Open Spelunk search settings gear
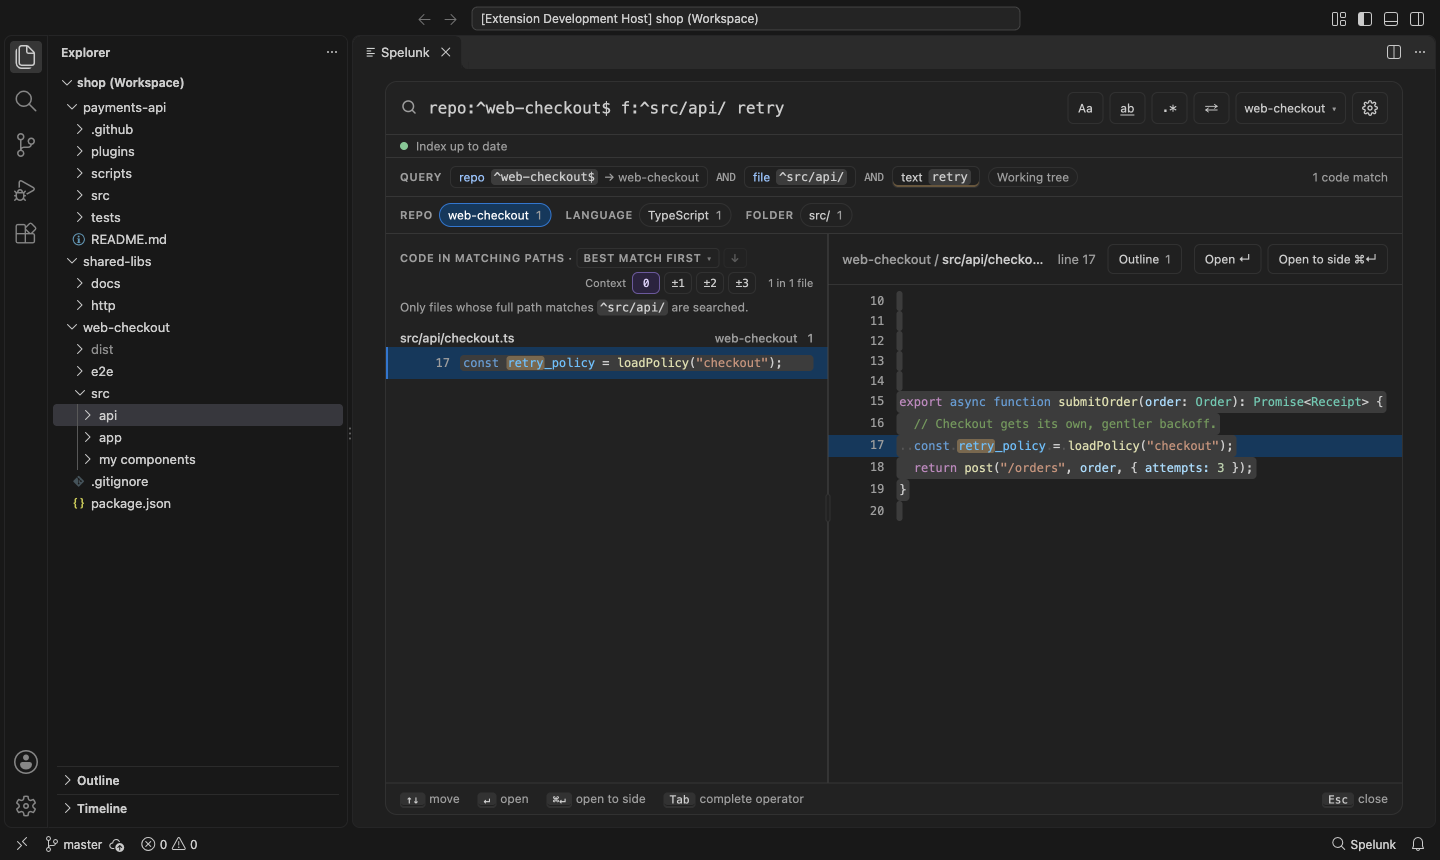The width and height of the screenshot is (1440, 860). (1370, 108)
